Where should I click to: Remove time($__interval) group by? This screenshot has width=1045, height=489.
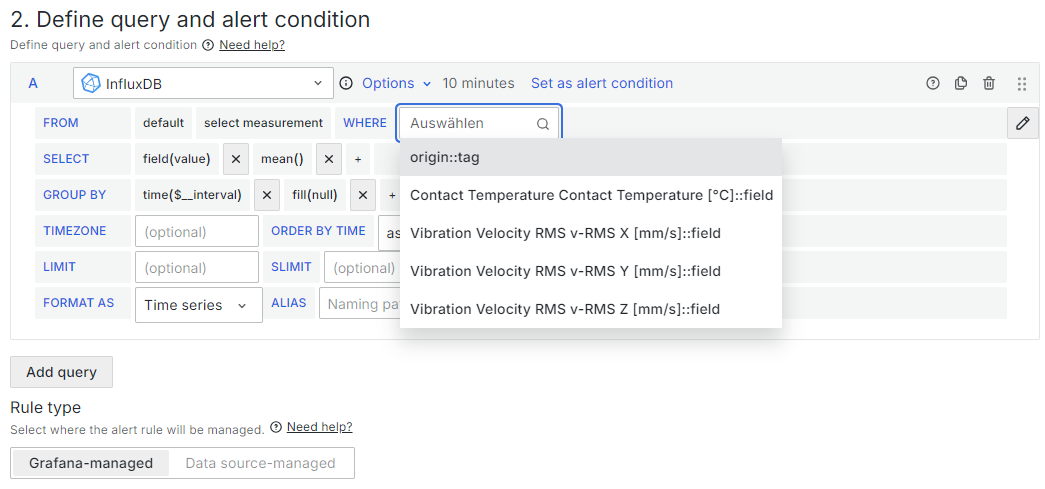tap(267, 195)
